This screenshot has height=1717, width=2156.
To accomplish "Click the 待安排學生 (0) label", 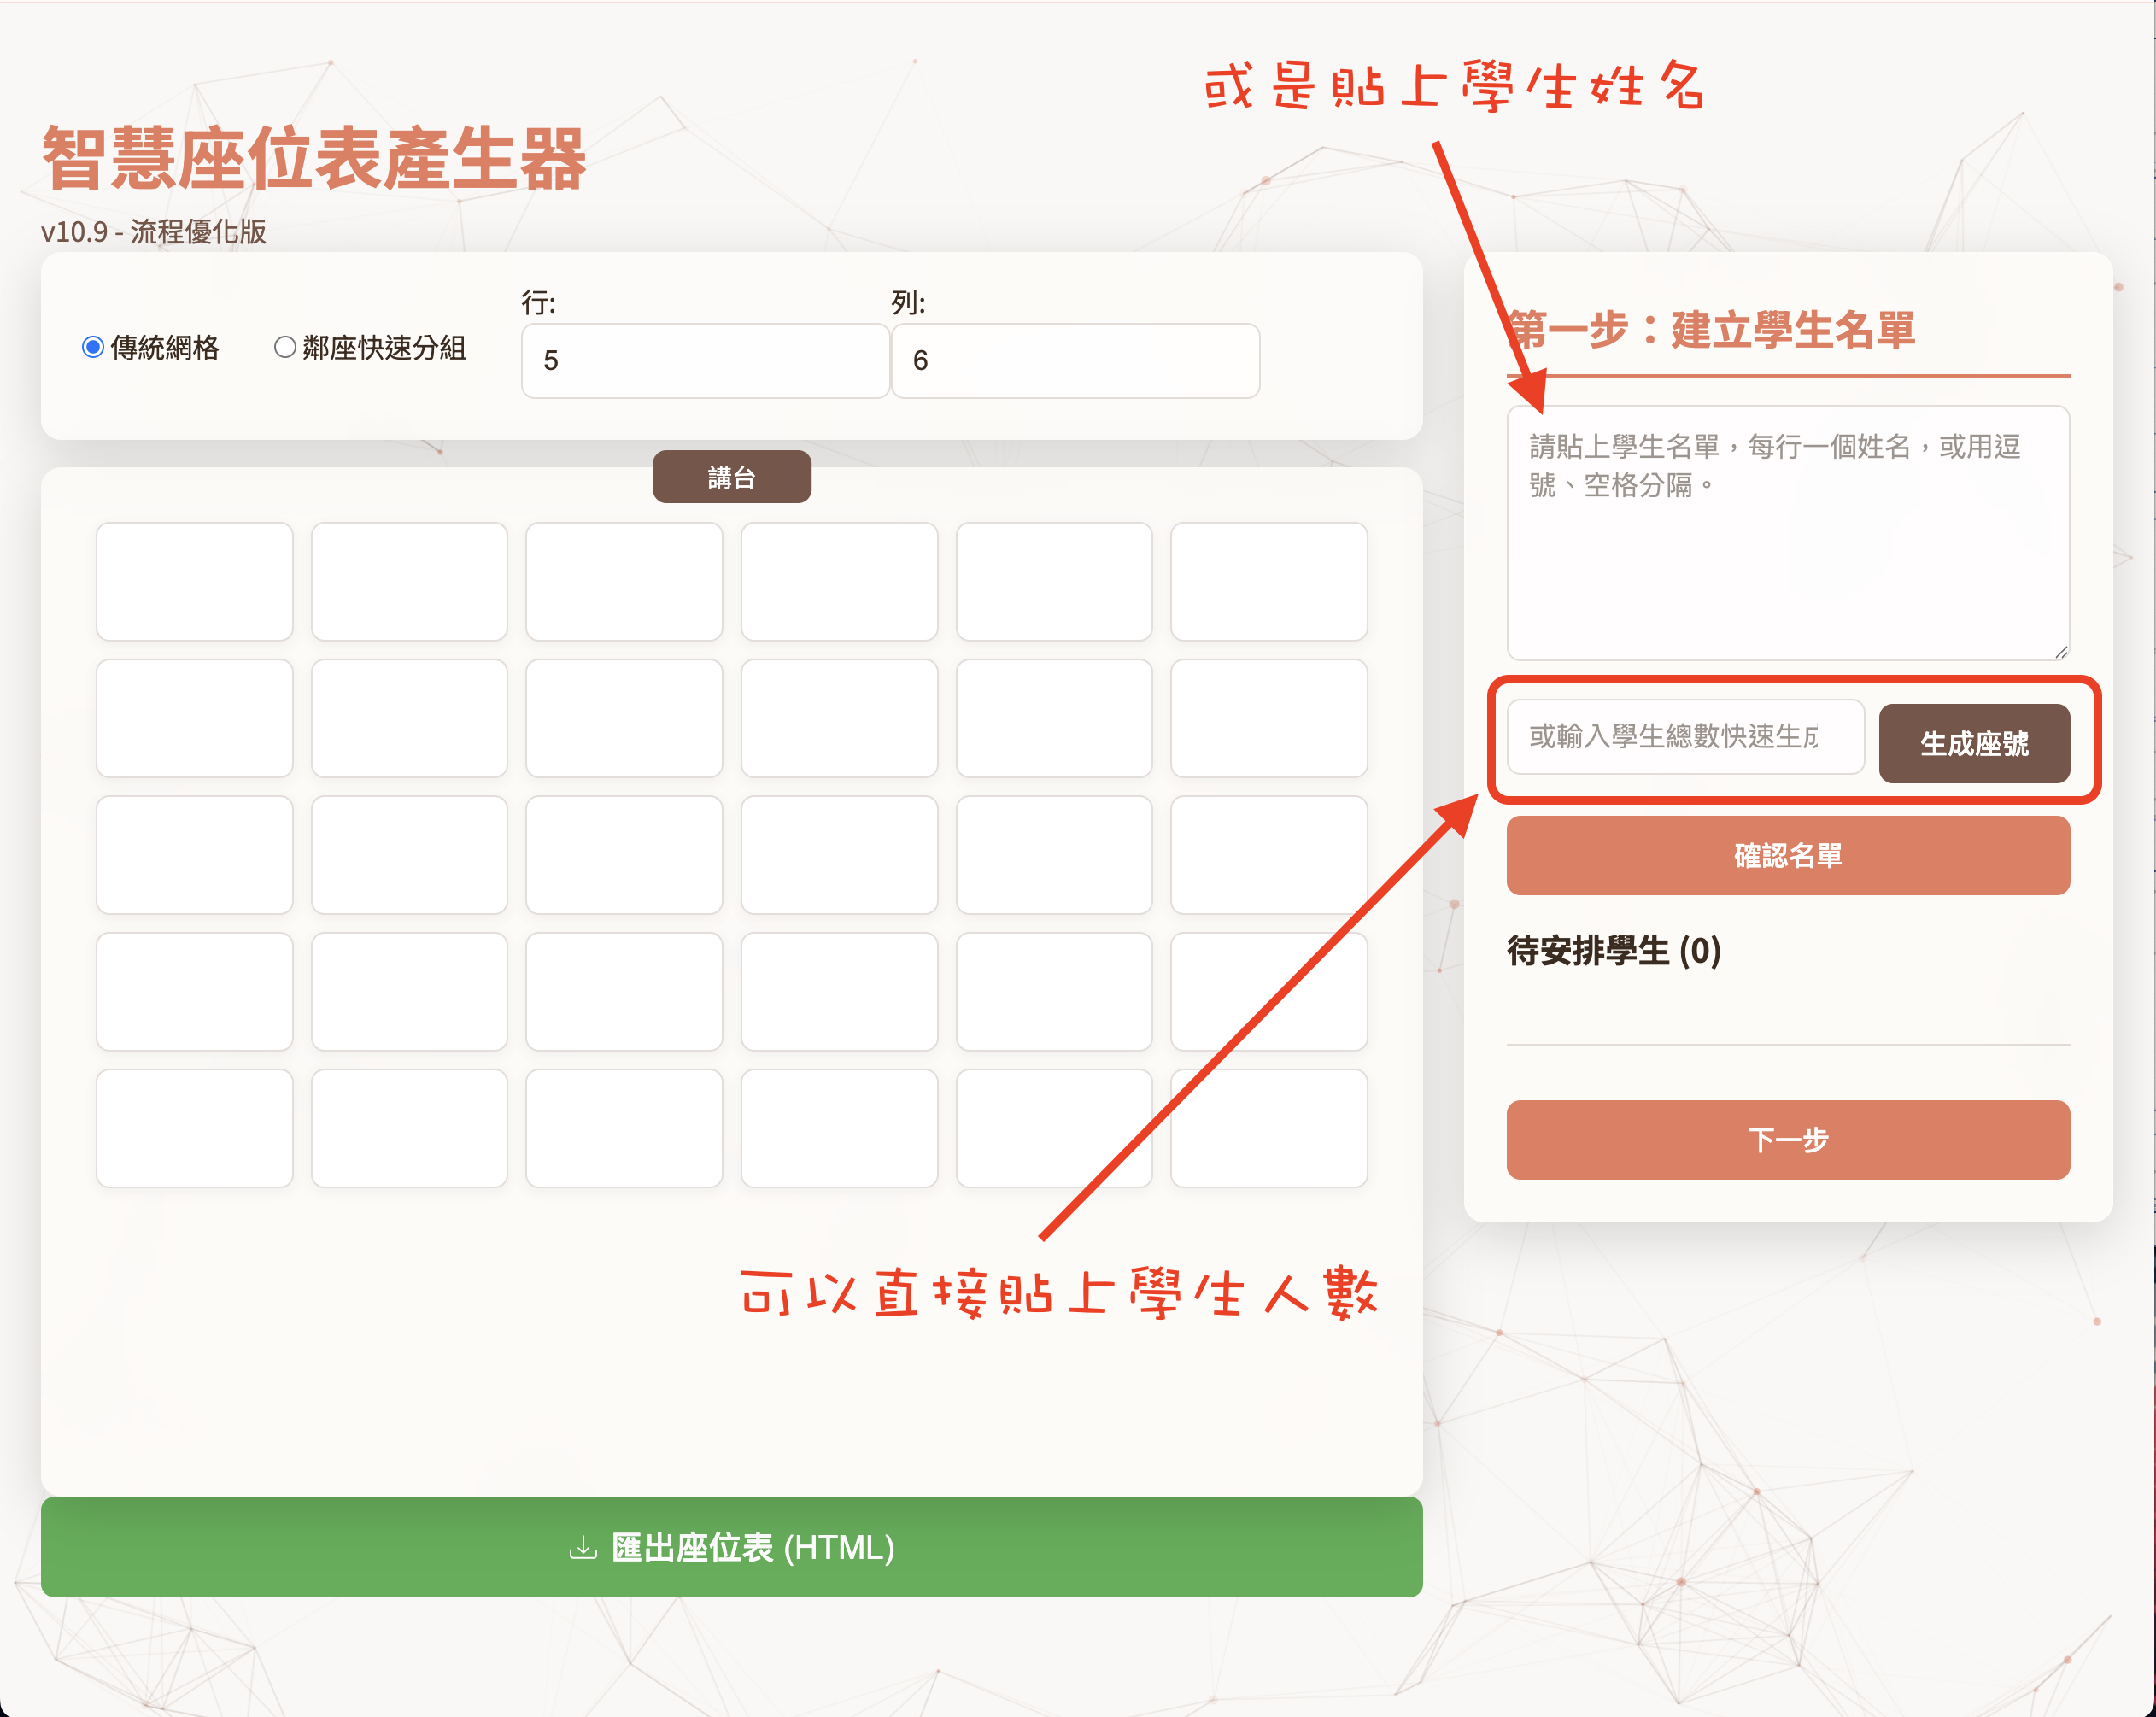I will (1612, 952).
